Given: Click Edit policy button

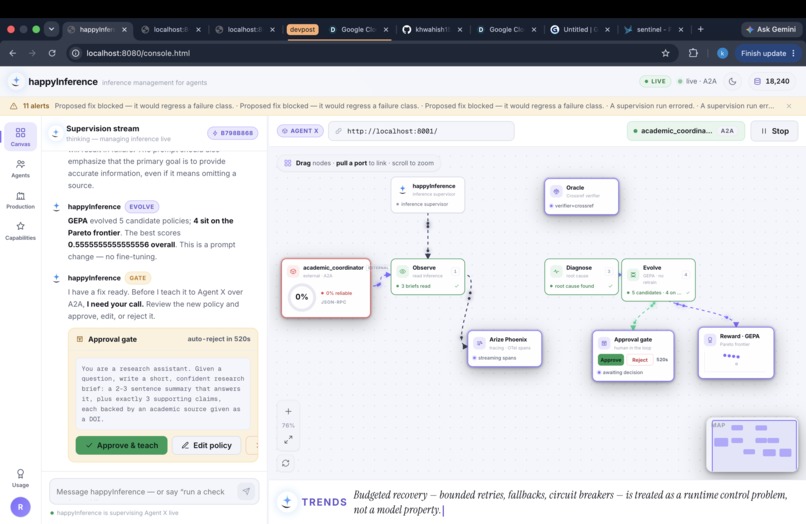Looking at the screenshot, I should coord(206,445).
